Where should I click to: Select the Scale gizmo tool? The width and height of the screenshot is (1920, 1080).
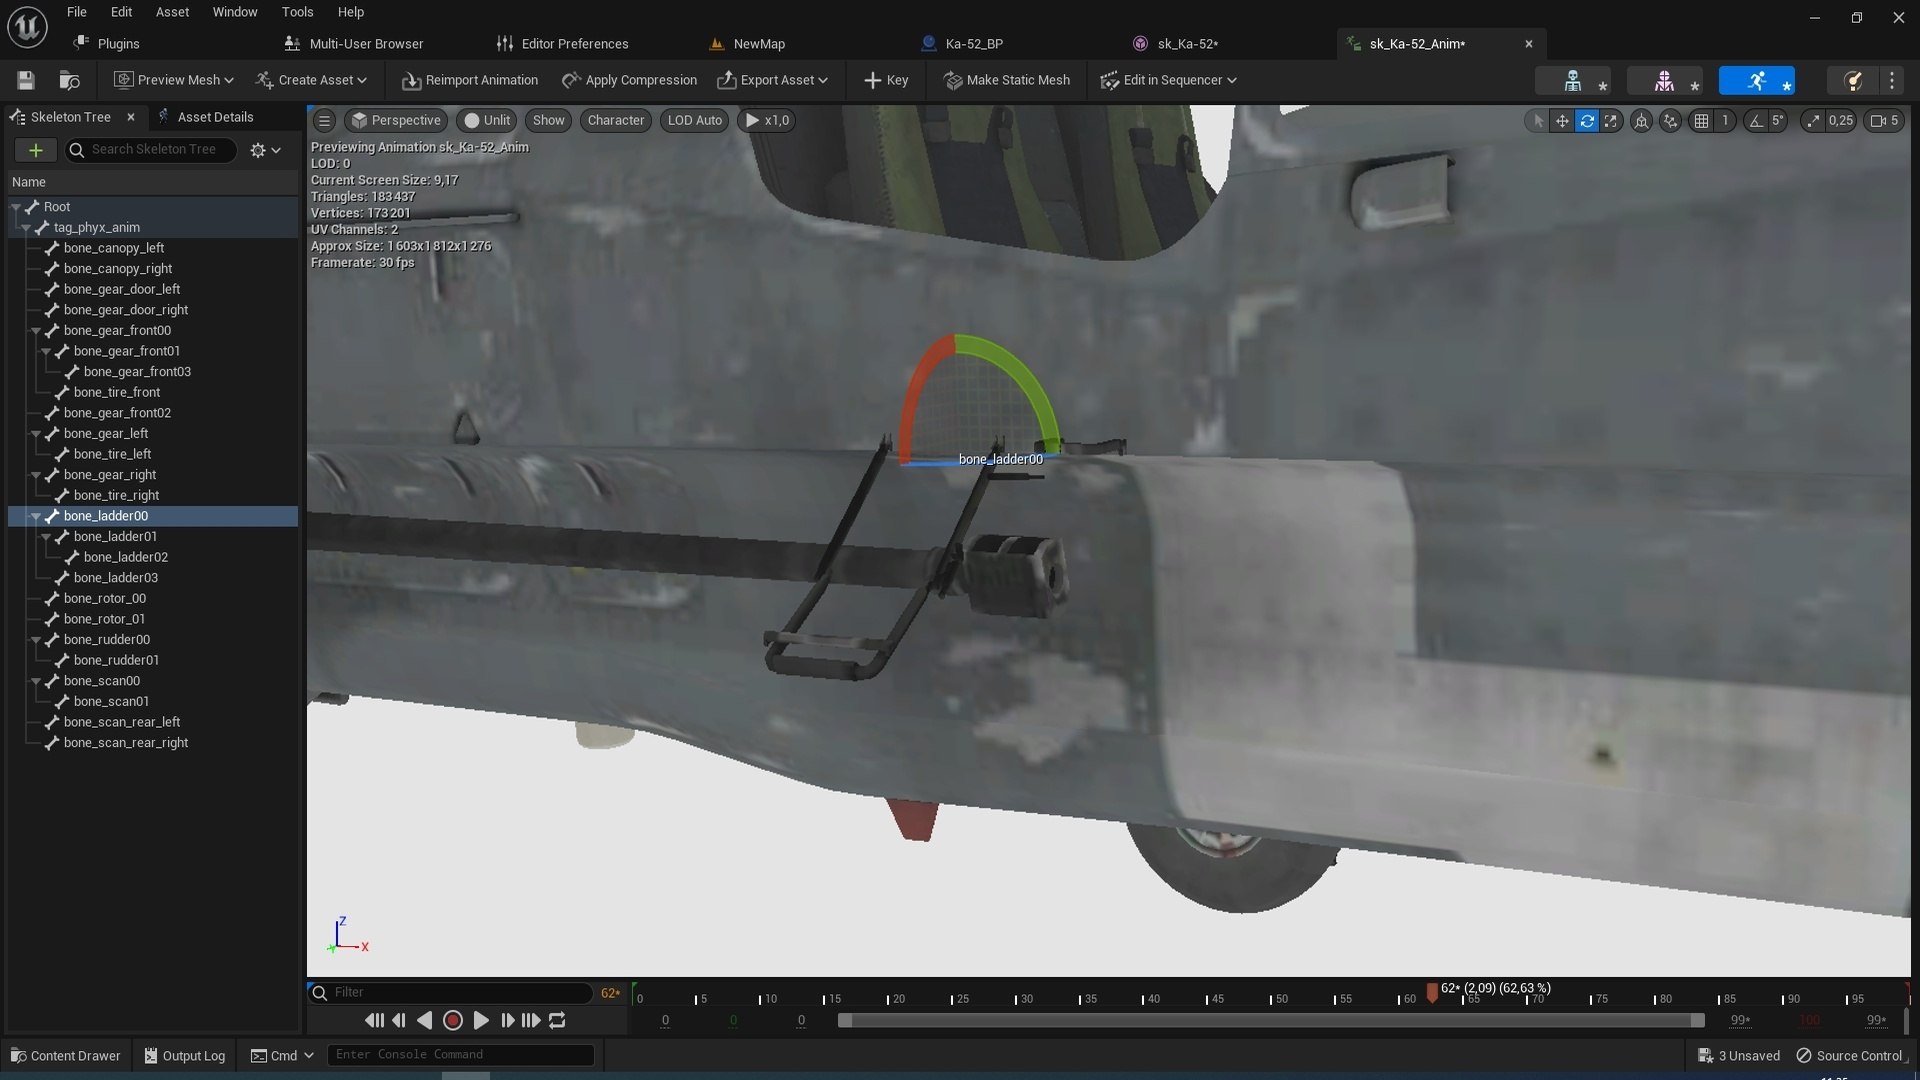(1611, 120)
